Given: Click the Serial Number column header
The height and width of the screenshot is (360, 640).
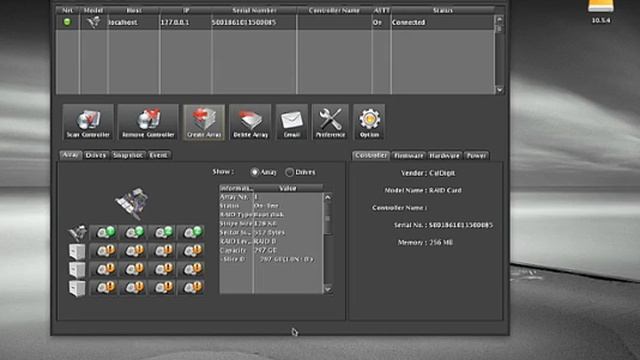Looking at the screenshot, I should tap(254, 10).
